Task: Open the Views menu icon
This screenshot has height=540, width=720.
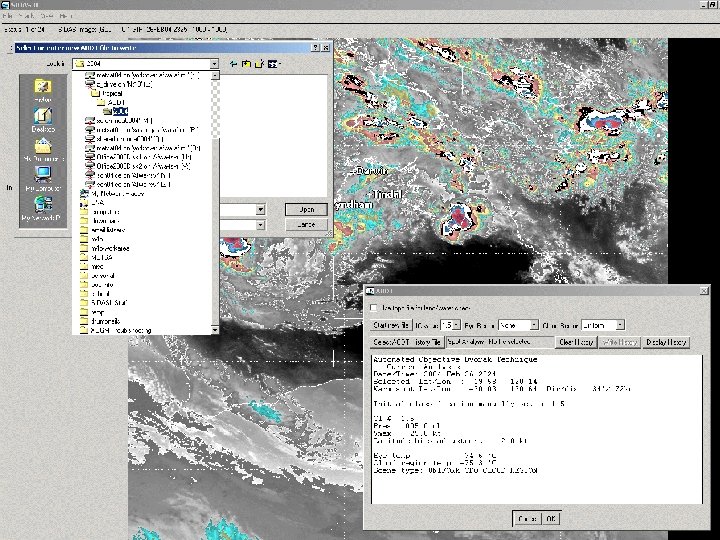Action: [x=274, y=64]
